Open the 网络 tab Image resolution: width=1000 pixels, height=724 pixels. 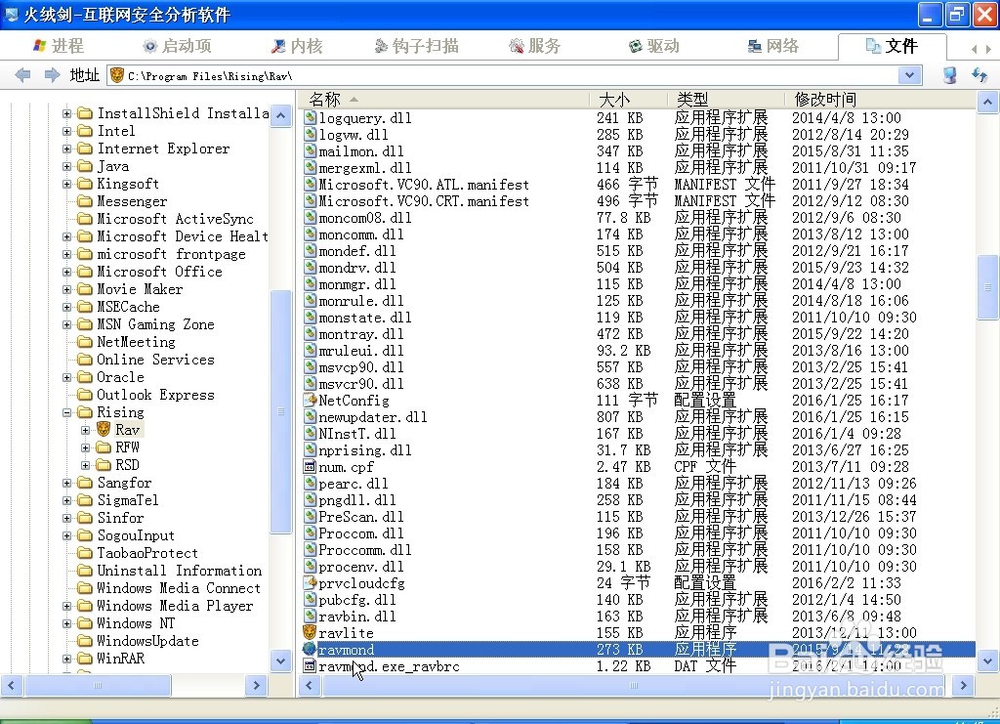(773, 46)
